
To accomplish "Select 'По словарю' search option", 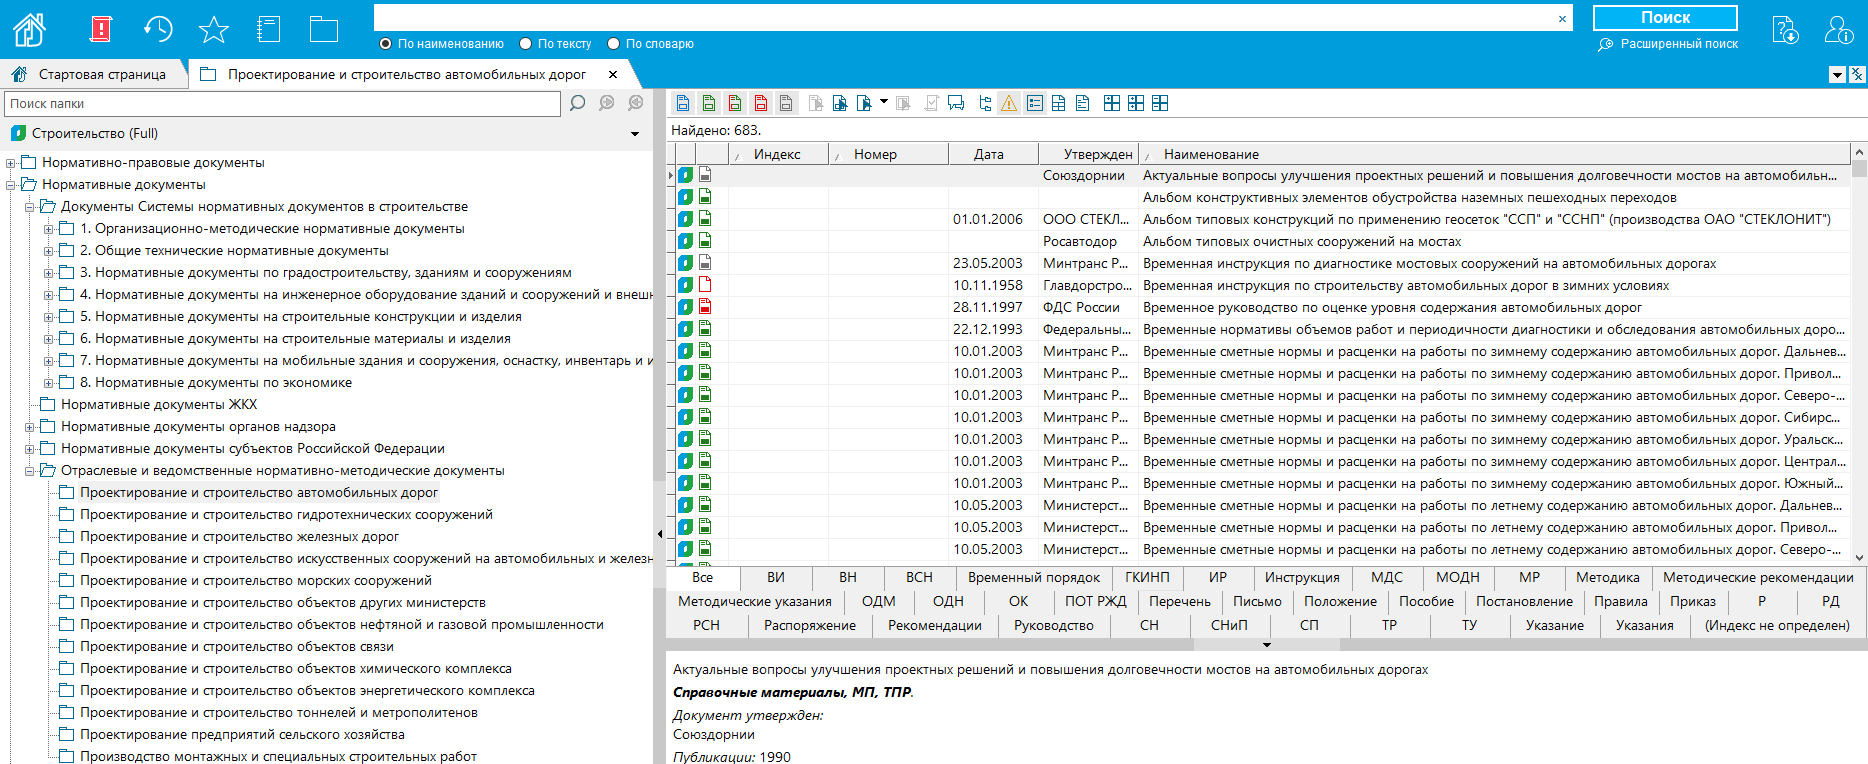I will (x=650, y=44).
